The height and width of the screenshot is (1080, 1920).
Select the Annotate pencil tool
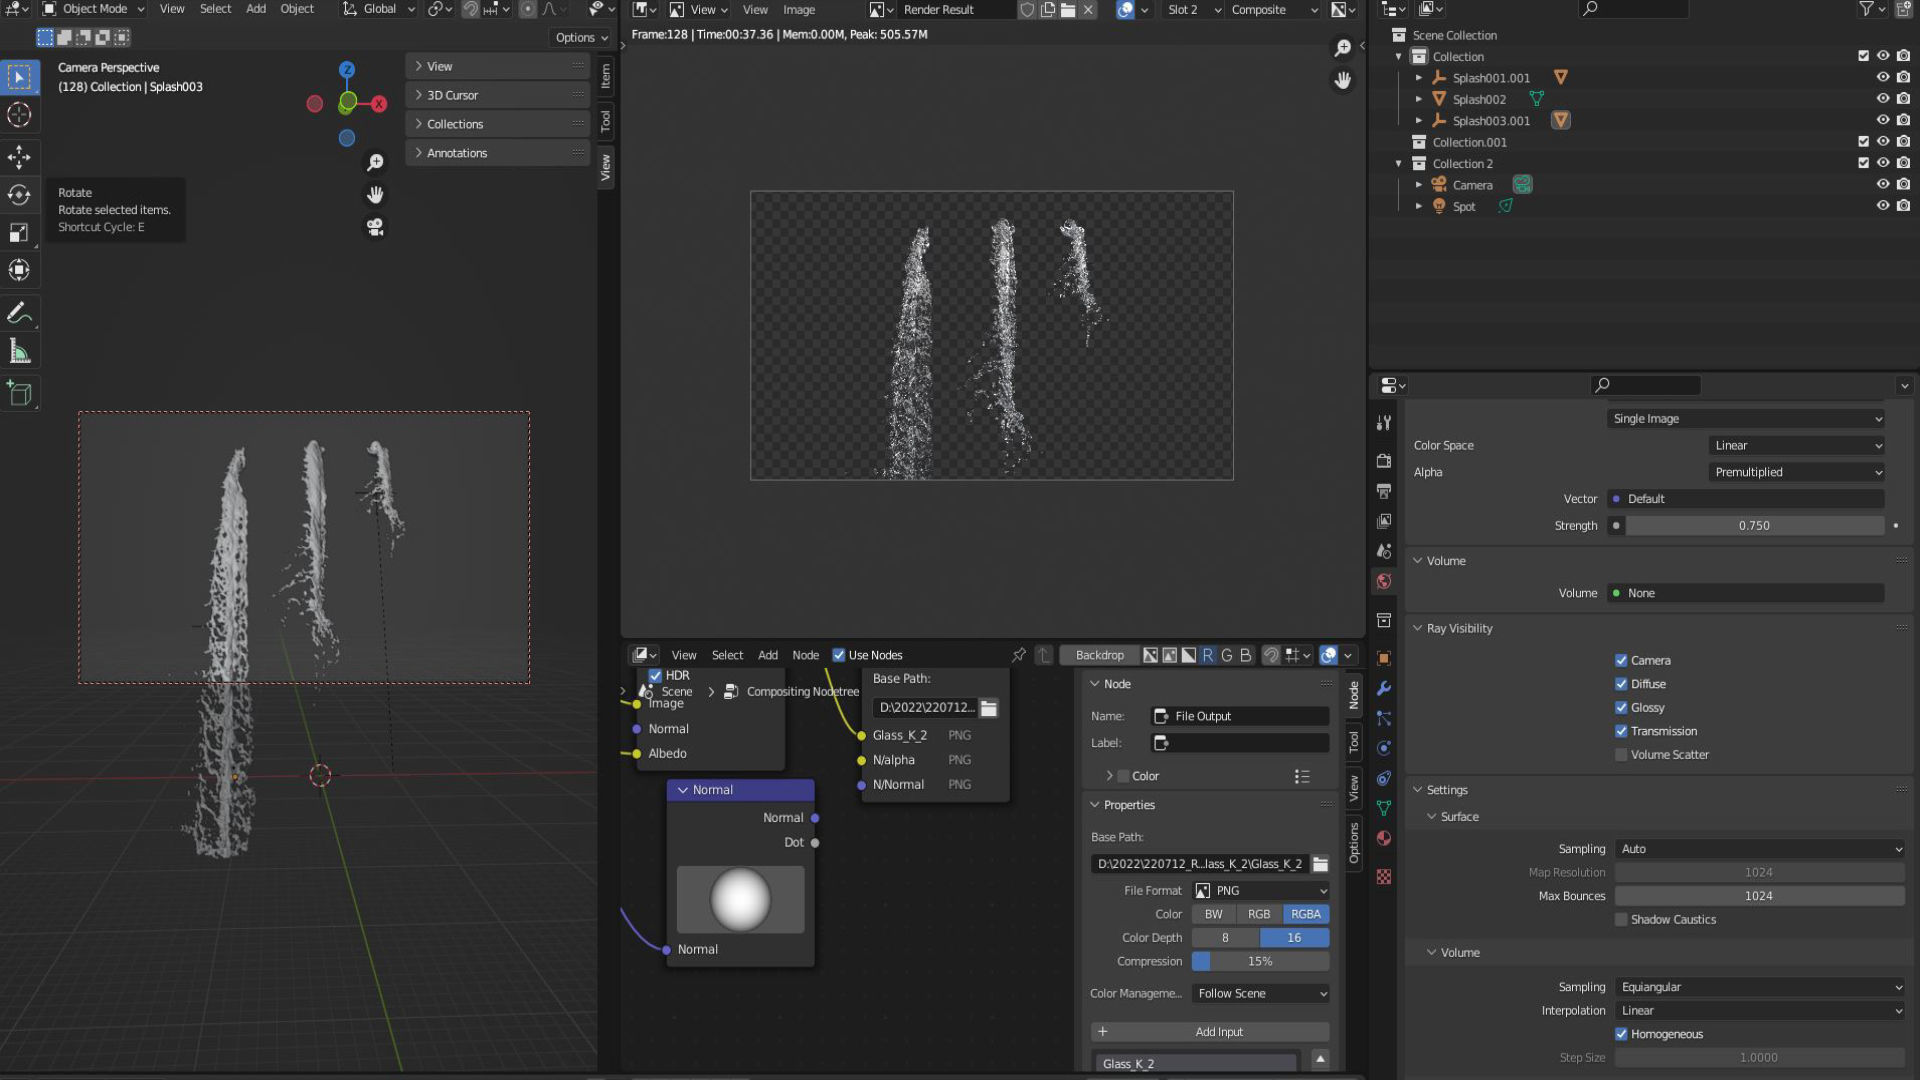[19, 314]
